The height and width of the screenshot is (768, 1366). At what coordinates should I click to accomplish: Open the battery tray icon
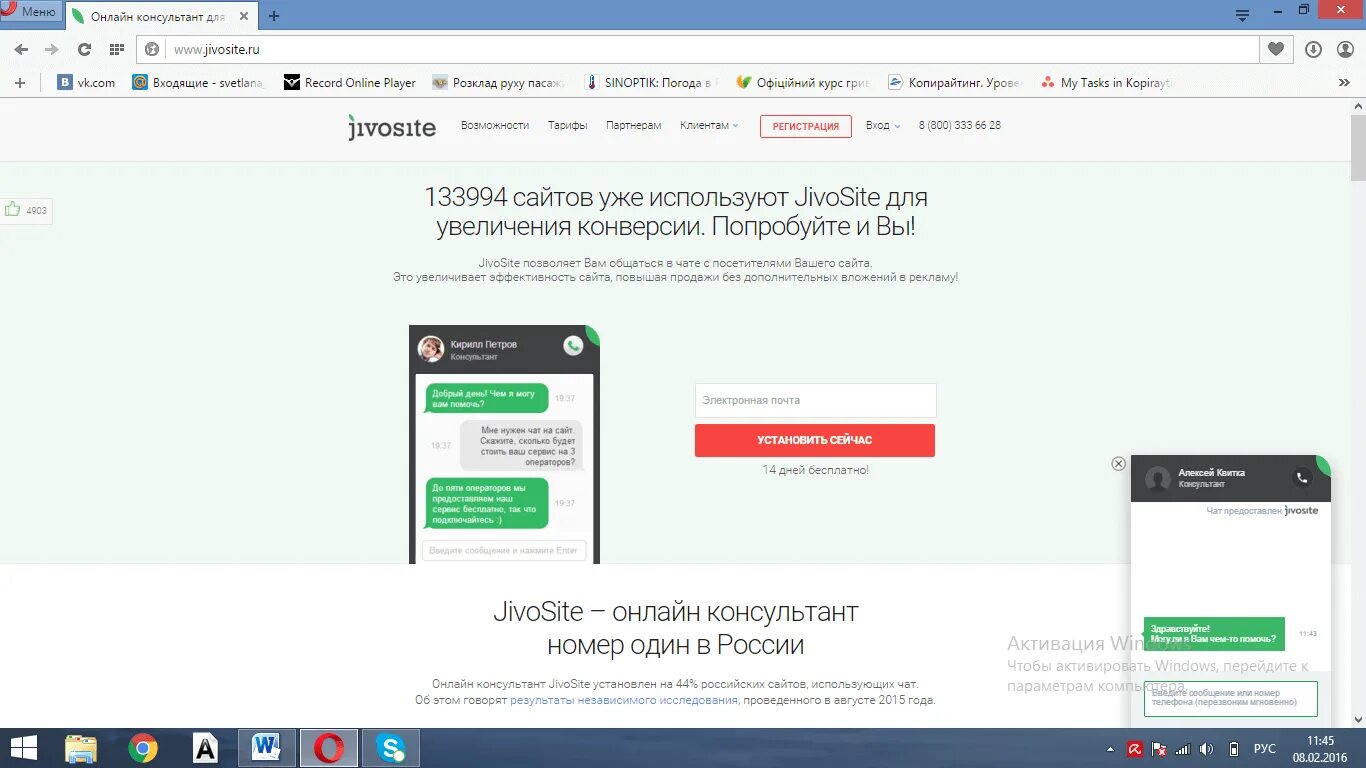[x=1233, y=748]
